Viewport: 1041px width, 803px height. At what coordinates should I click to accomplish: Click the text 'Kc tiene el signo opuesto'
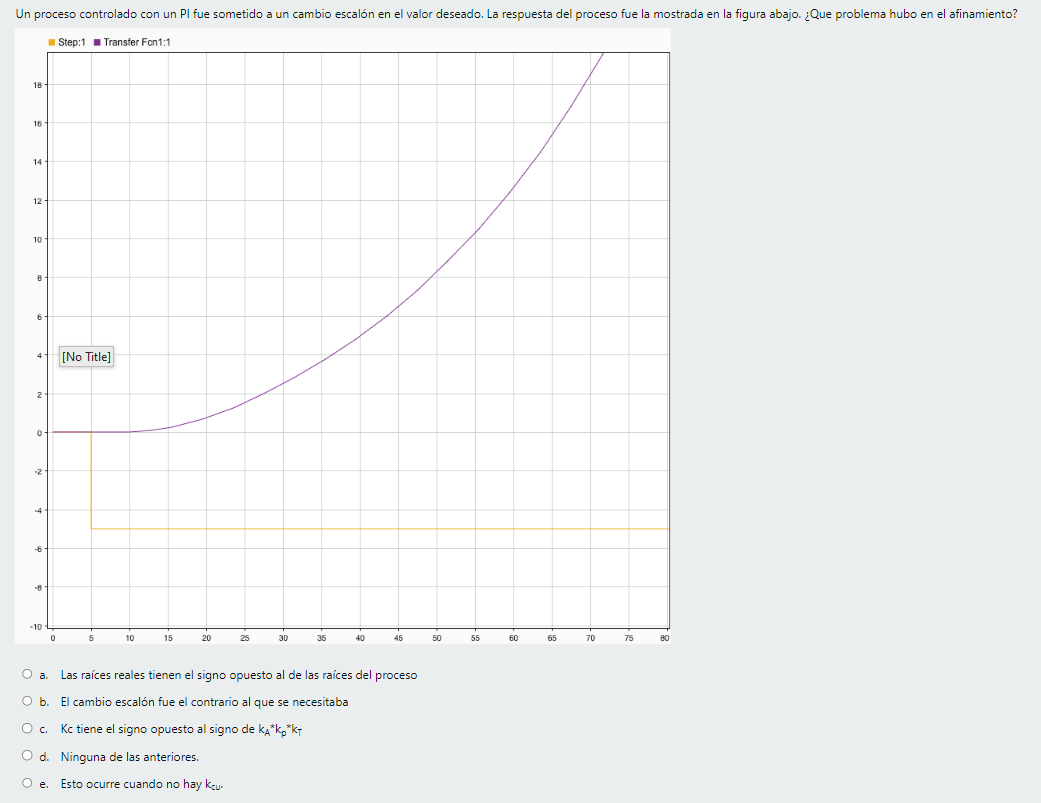point(120,729)
